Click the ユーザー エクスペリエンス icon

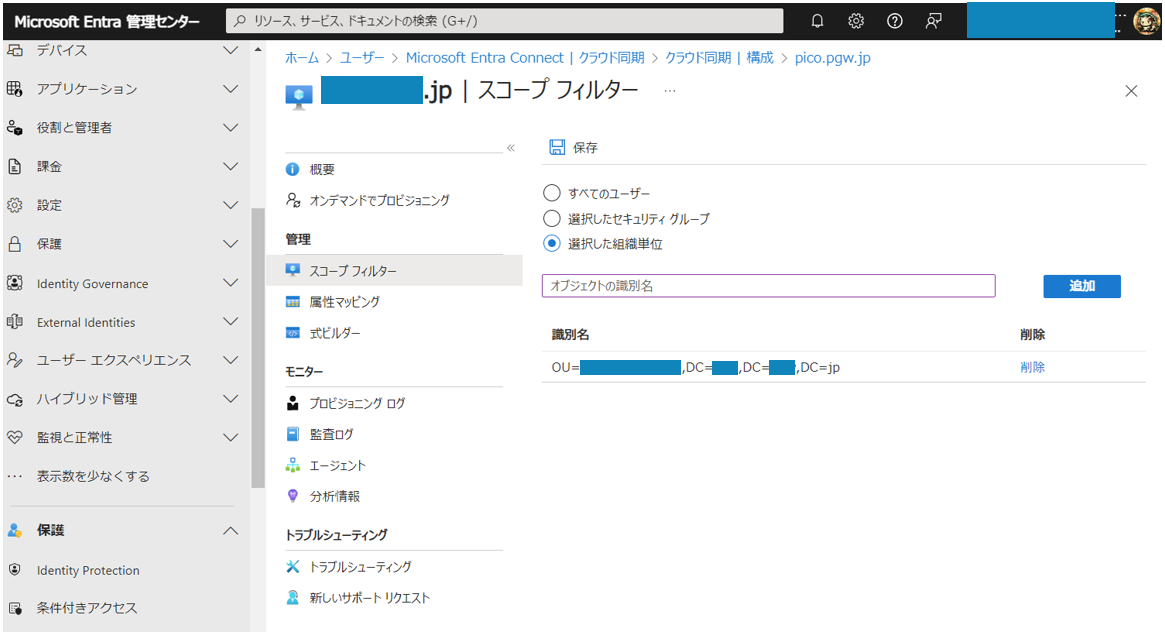click(15, 360)
